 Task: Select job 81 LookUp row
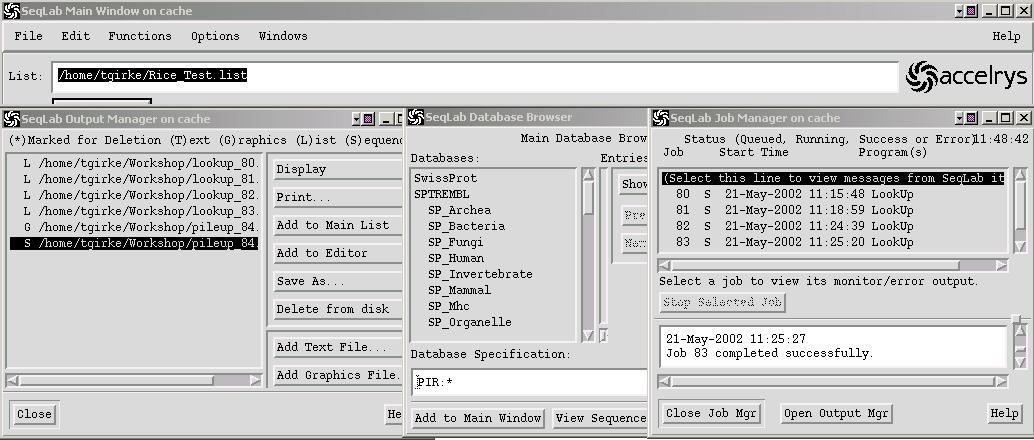(x=834, y=210)
